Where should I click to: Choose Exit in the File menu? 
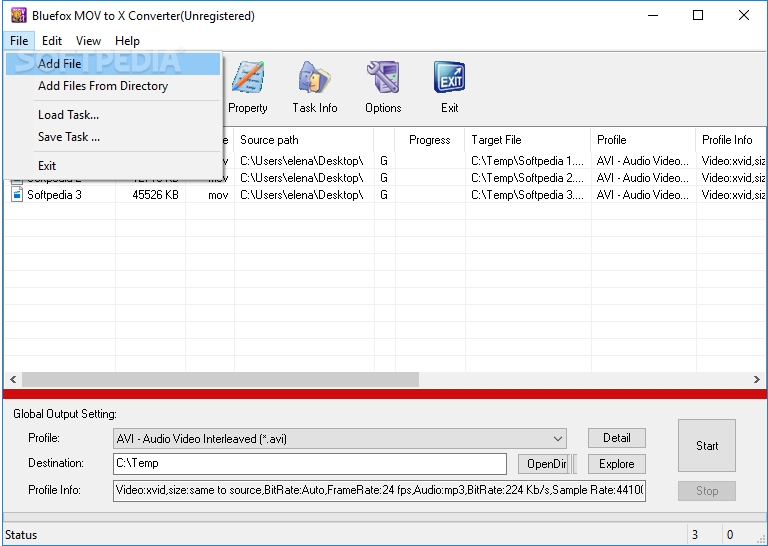click(113, 166)
